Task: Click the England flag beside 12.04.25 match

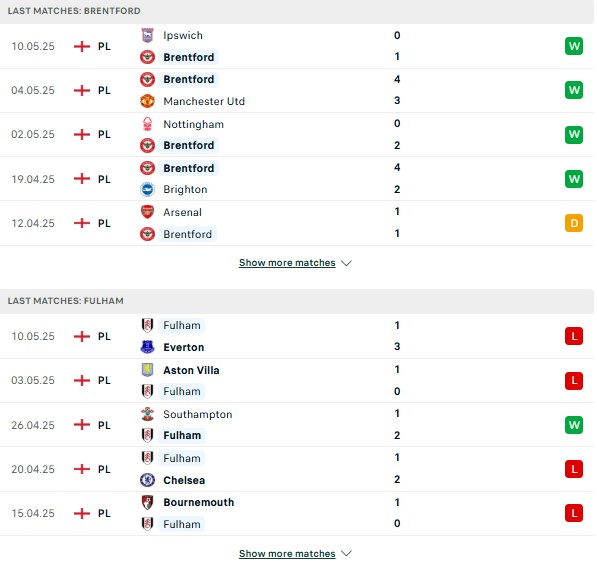Action: pyautogui.click(x=82, y=223)
